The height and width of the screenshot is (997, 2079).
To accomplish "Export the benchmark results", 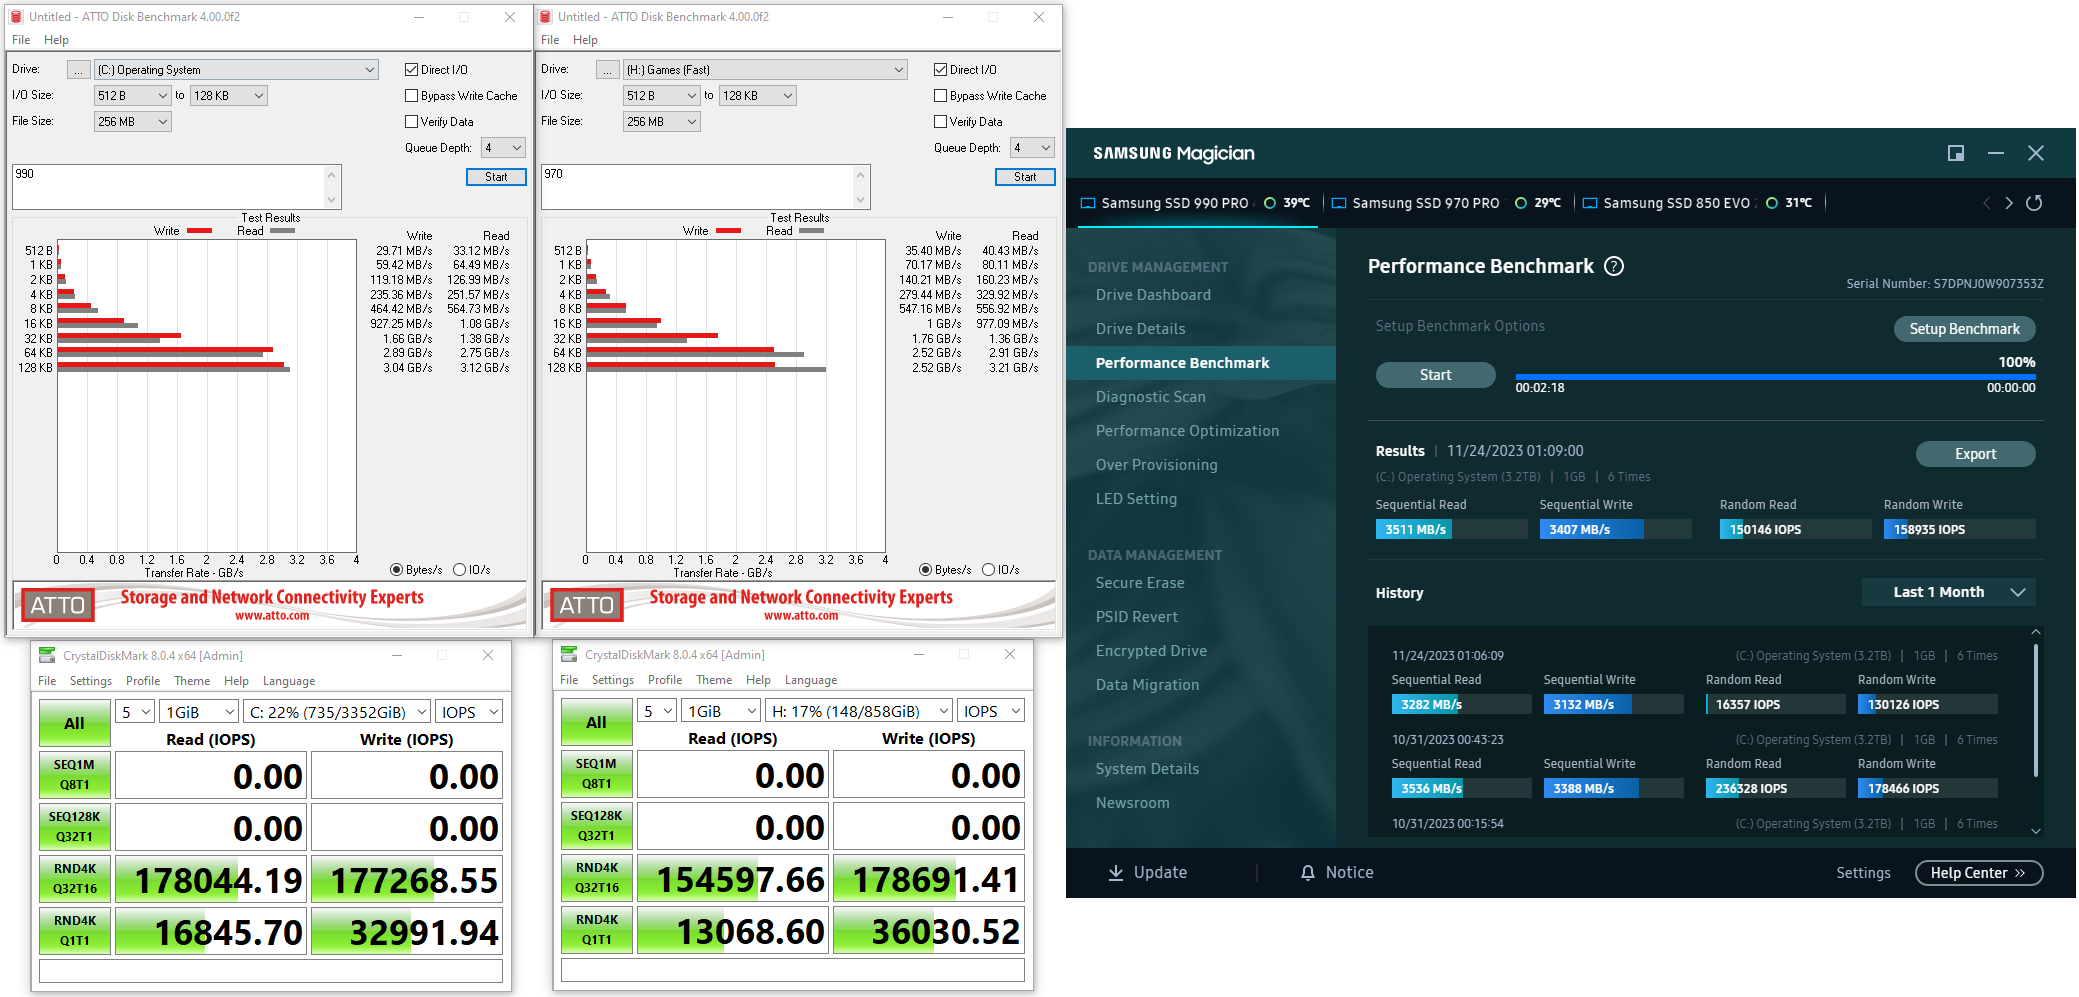I will pyautogui.click(x=1975, y=453).
